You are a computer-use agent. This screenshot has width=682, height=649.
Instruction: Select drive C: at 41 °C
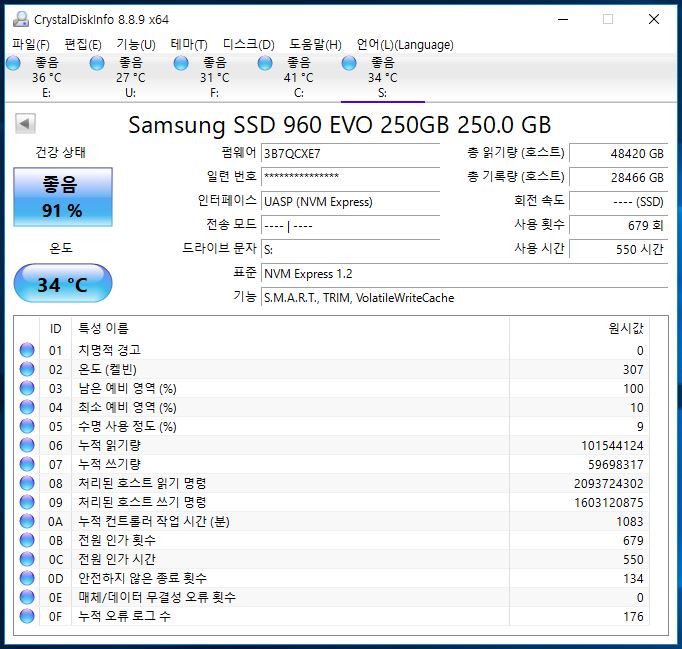pyautogui.click(x=298, y=77)
